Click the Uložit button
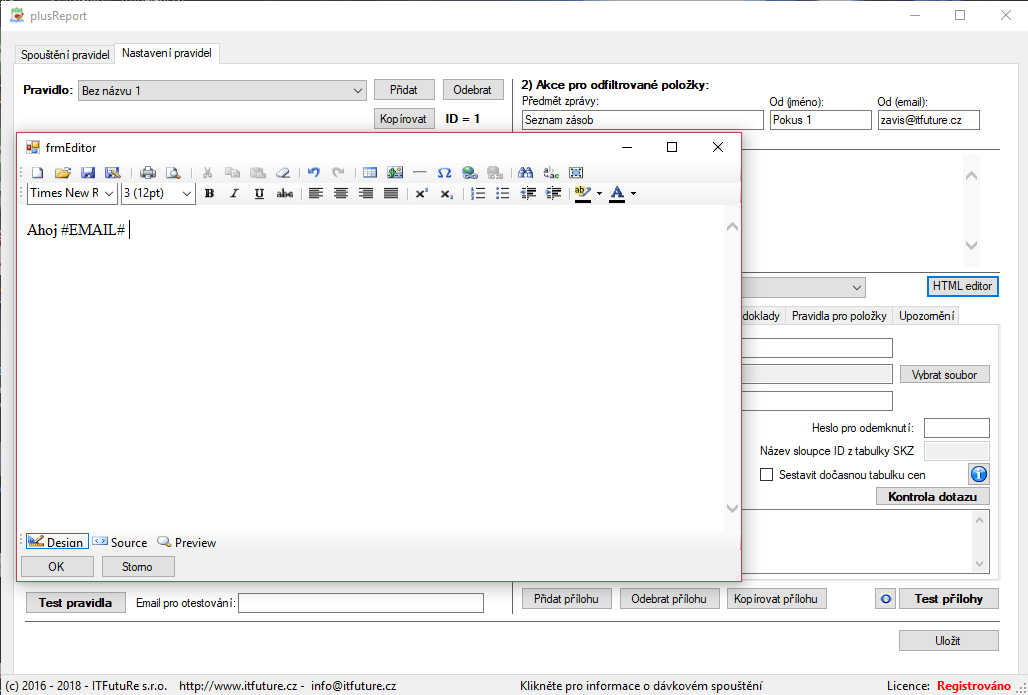This screenshot has height=695, width=1028. coord(948,641)
